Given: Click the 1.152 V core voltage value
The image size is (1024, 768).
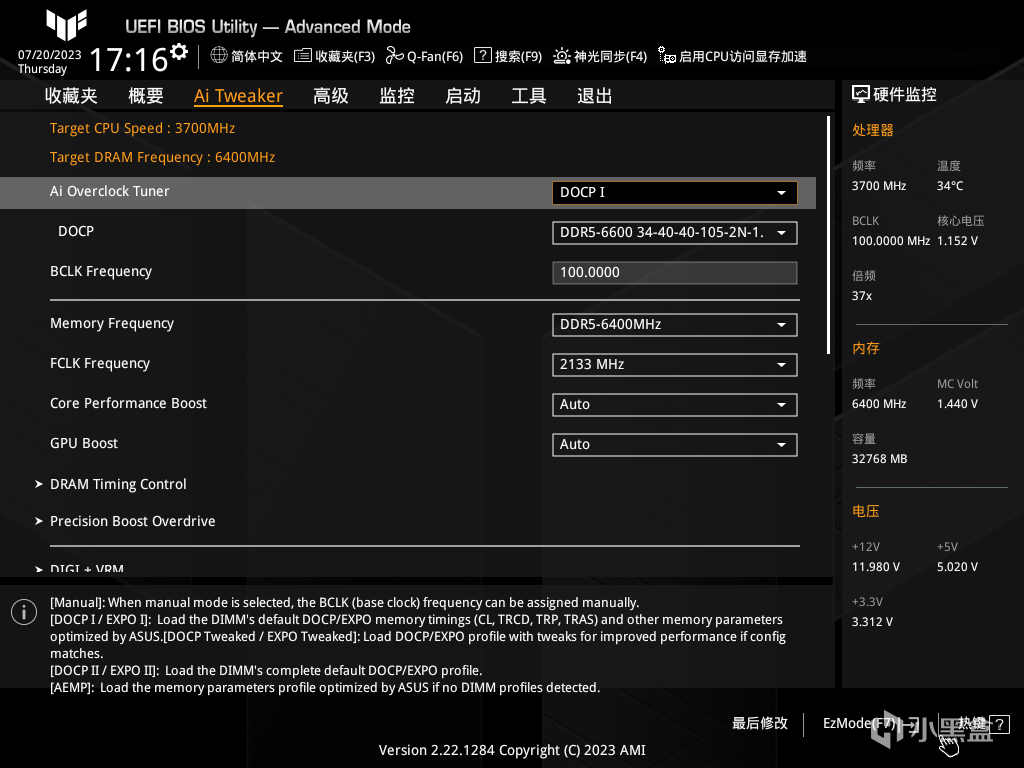Looking at the screenshot, I should click(957, 241).
